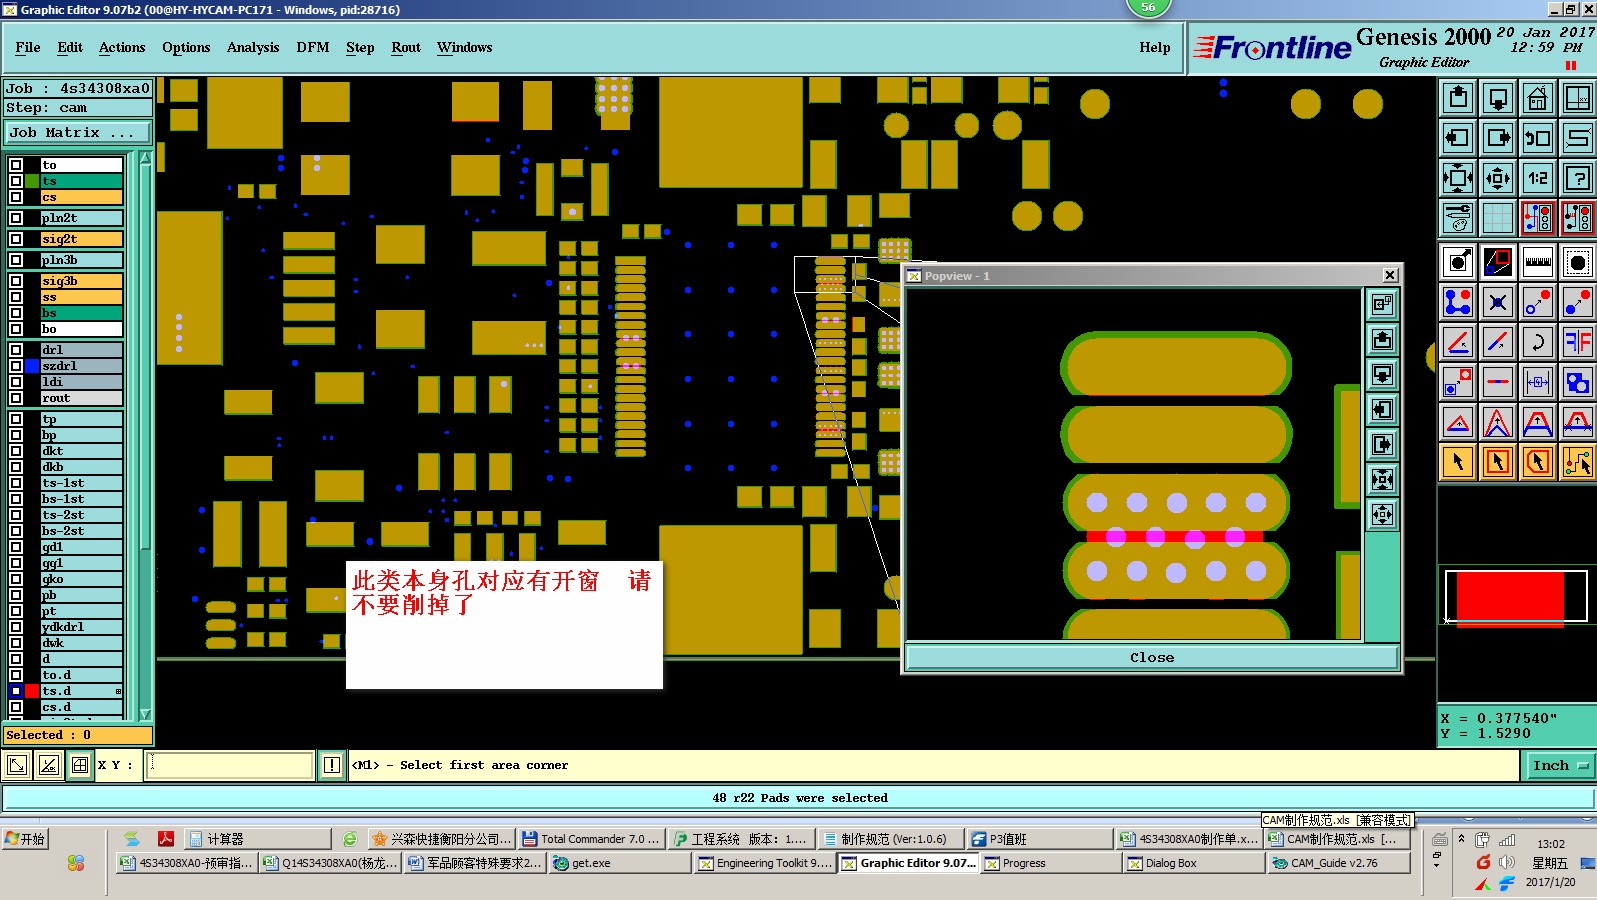Switch to 计算器 calculator taskbar item

click(x=257, y=839)
